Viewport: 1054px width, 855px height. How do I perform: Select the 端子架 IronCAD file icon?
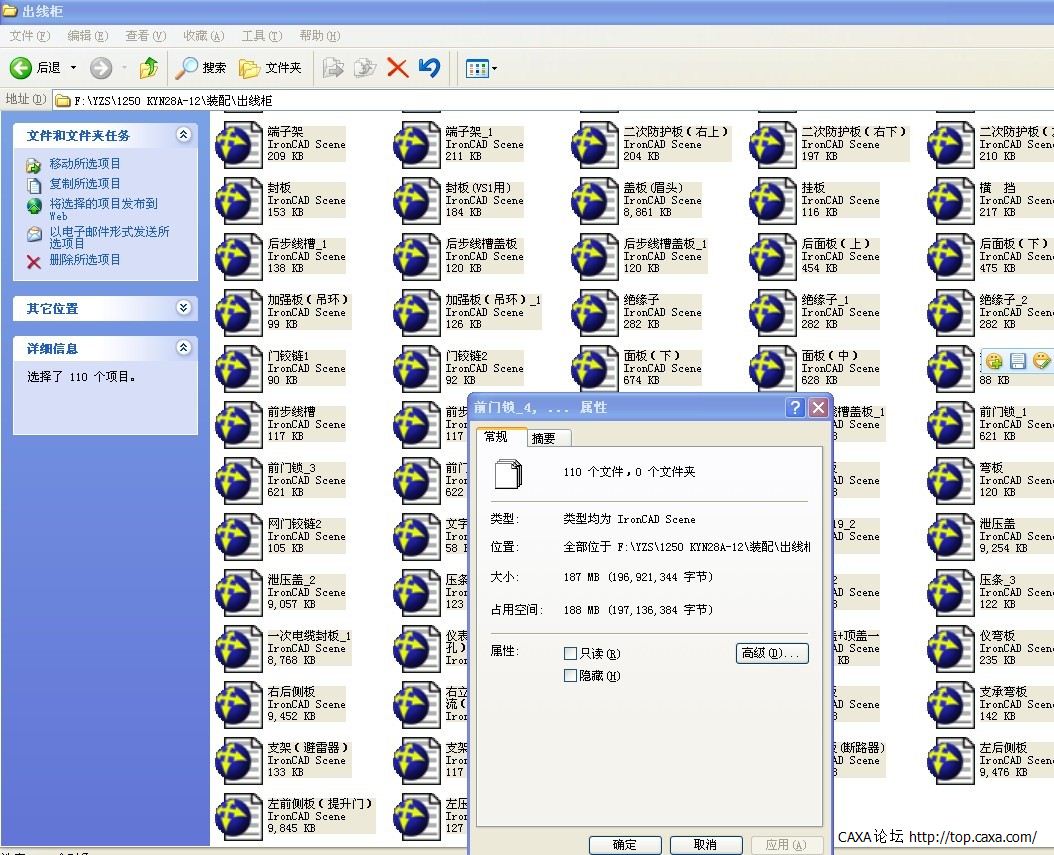239,144
